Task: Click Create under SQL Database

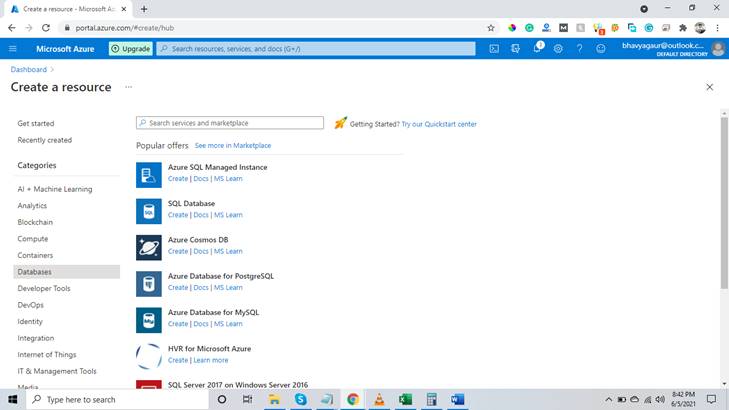Action: [x=178, y=215]
